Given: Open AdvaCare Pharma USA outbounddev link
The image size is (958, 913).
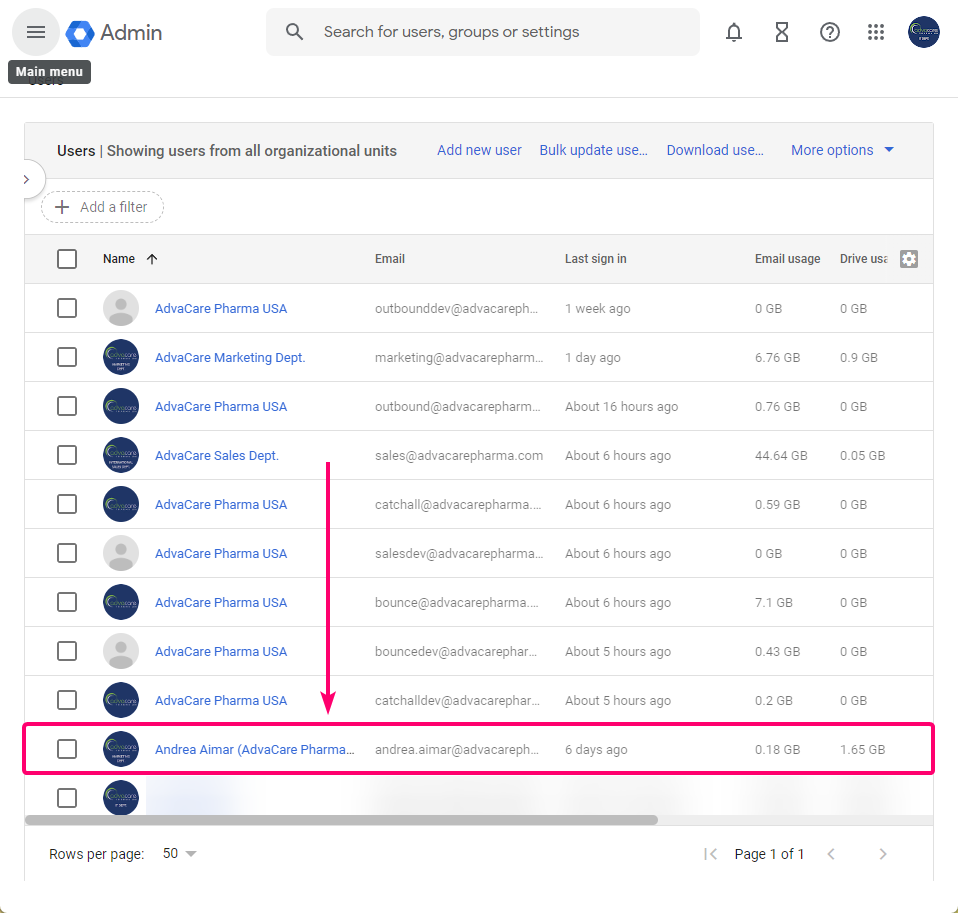Looking at the screenshot, I should click(x=221, y=309).
